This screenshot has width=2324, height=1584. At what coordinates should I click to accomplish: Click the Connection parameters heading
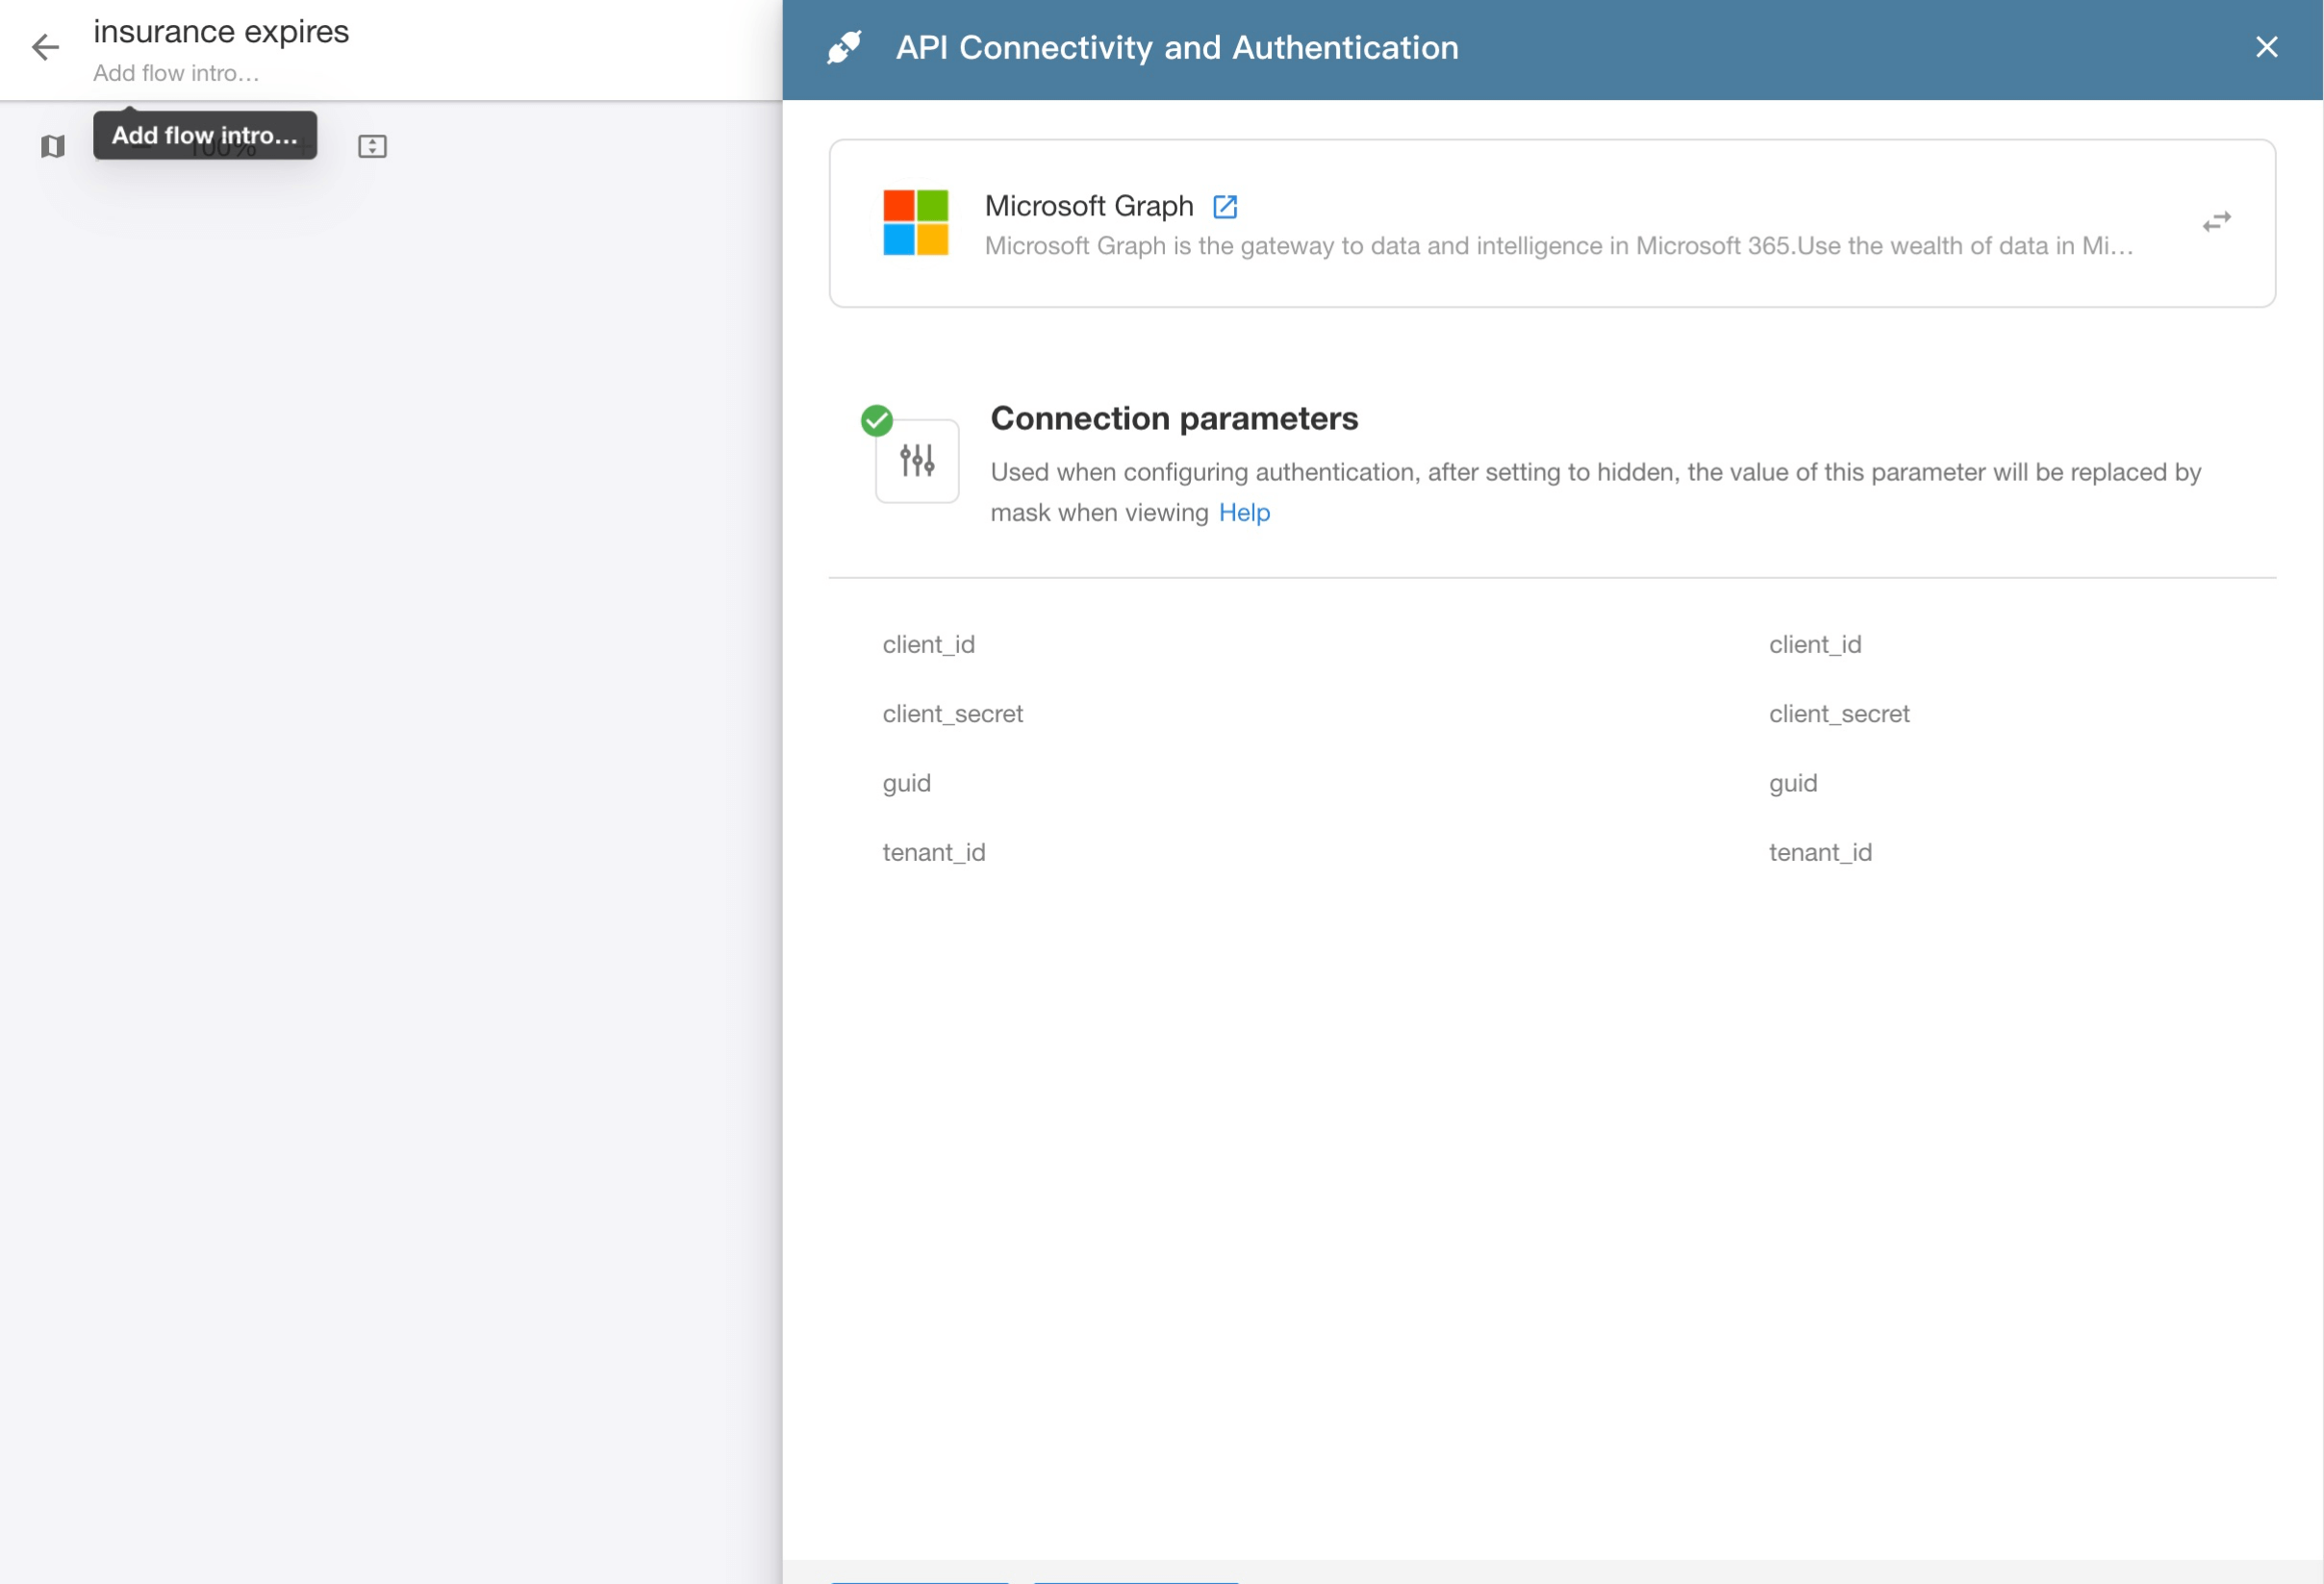point(1174,418)
